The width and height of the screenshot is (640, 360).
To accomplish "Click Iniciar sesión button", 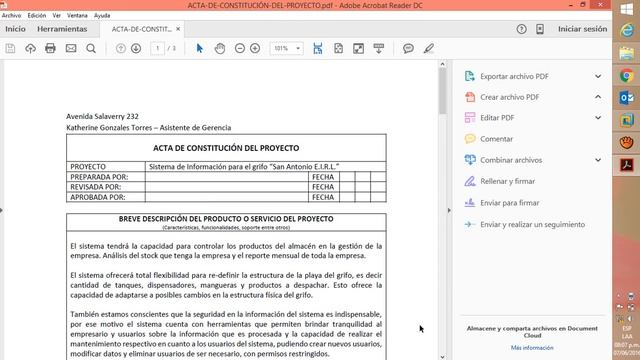I will pos(582,29).
